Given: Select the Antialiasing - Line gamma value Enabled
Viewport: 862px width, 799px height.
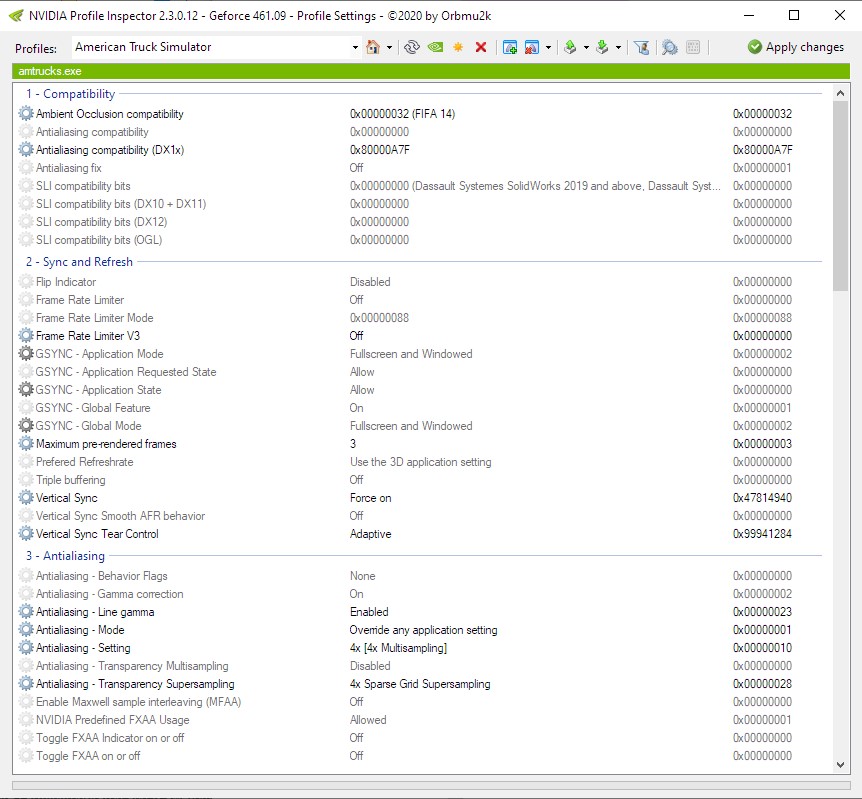Looking at the screenshot, I should click(x=369, y=612).
